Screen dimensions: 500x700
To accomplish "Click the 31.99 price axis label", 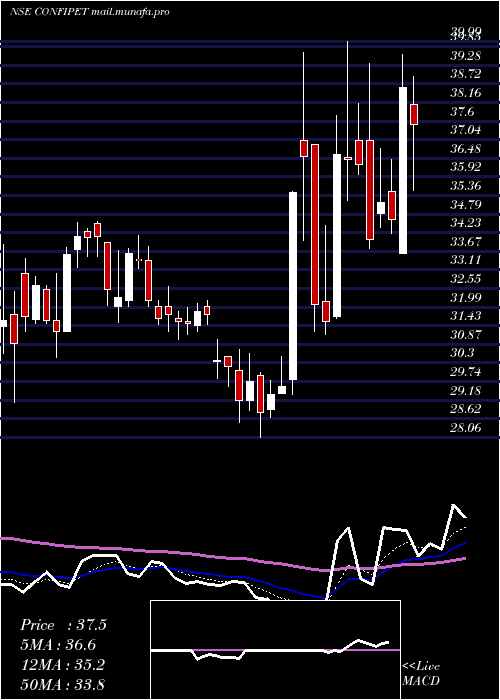I will [x=466, y=297].
